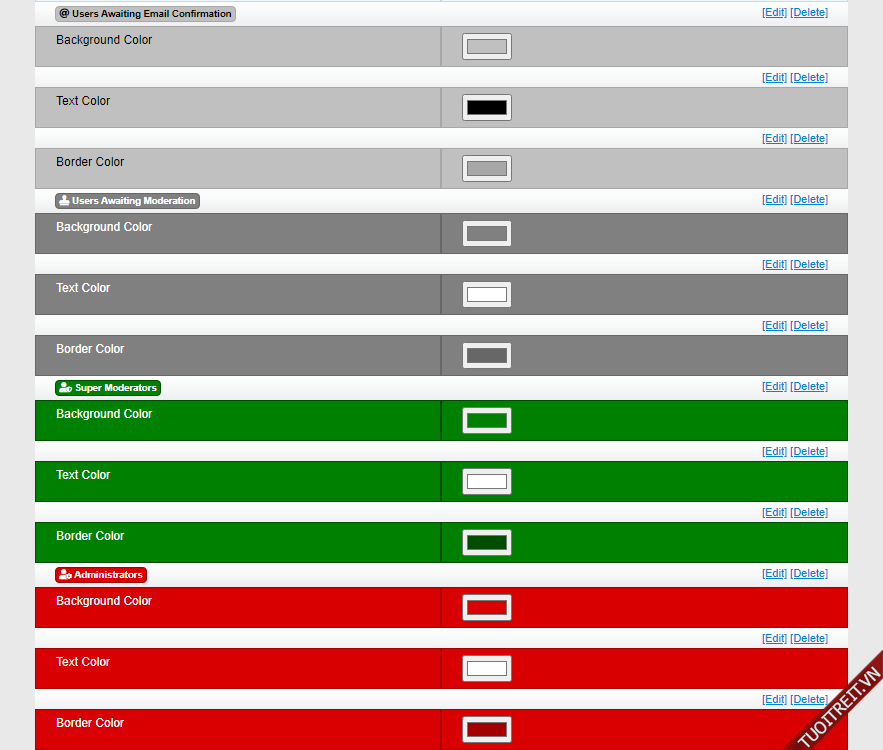883x750 pixels.
Task: Select the red Administrators badge
Action: pos(101,575)
